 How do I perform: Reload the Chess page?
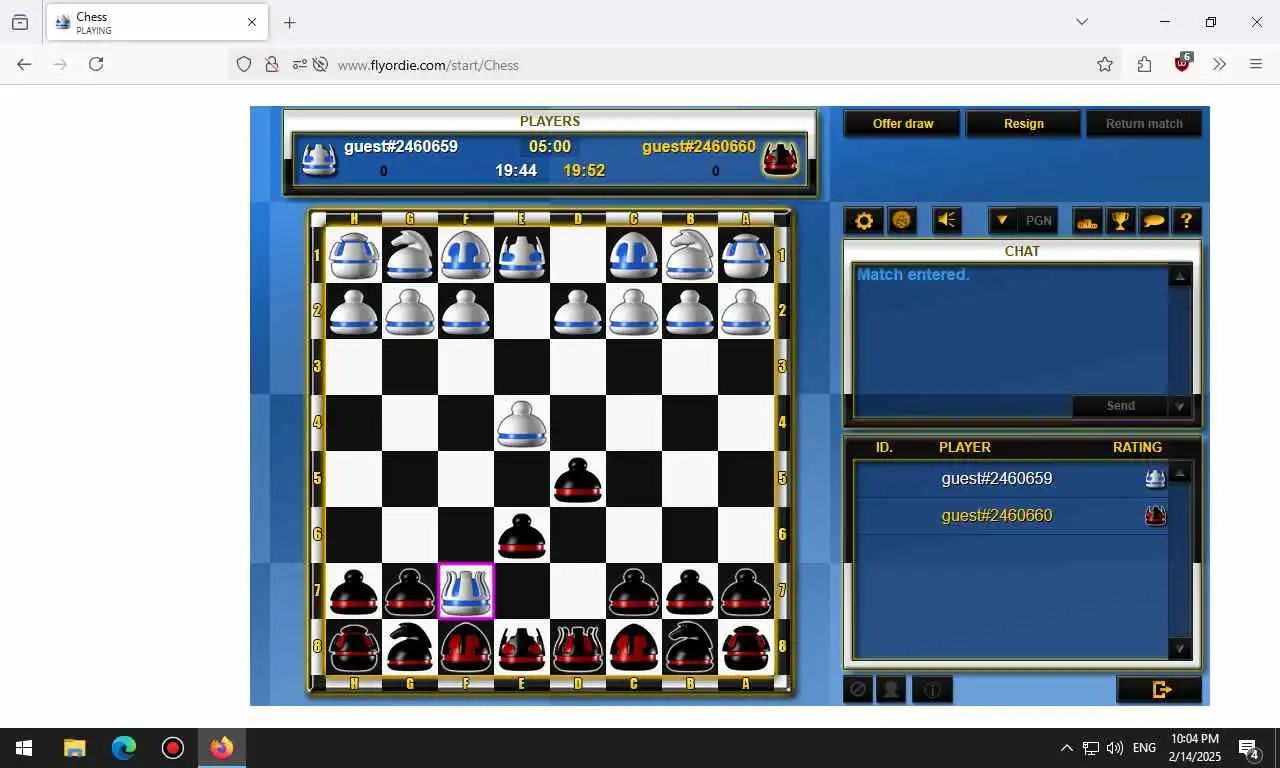point(96,64)
